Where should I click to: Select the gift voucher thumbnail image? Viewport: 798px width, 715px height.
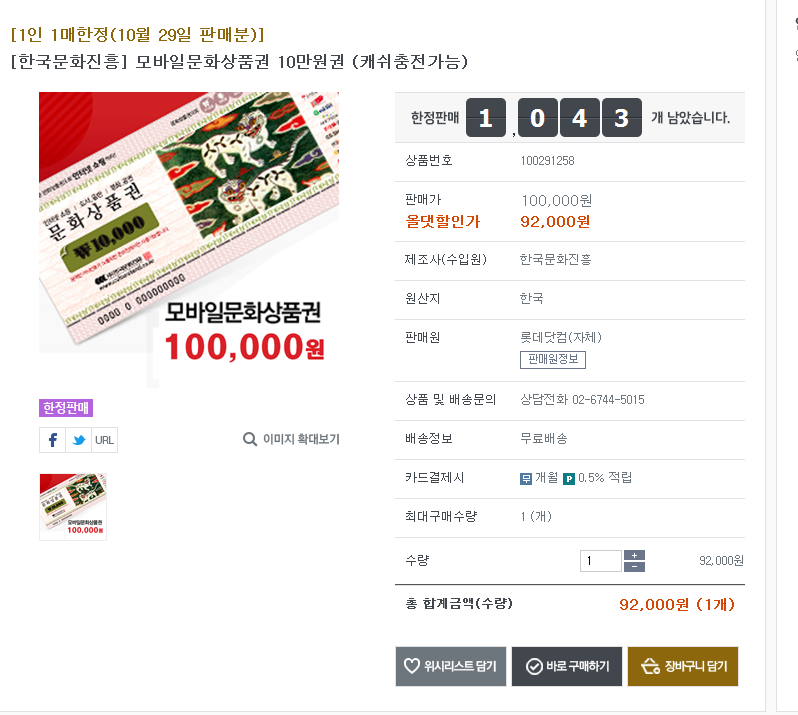pyautogui.click(x=73, y=506)
